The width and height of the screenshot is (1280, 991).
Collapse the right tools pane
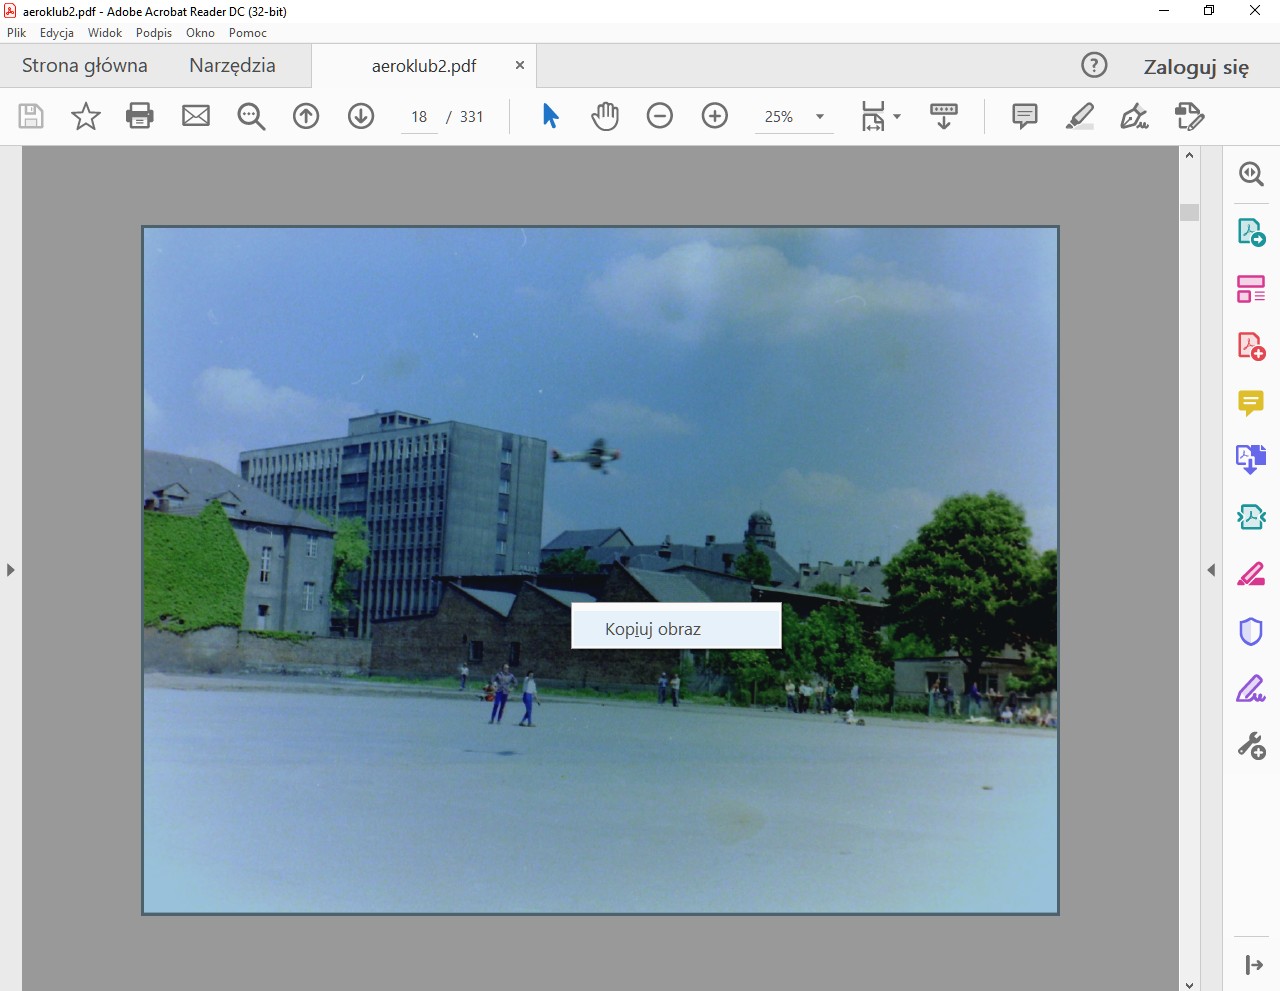pos(1211,570)
